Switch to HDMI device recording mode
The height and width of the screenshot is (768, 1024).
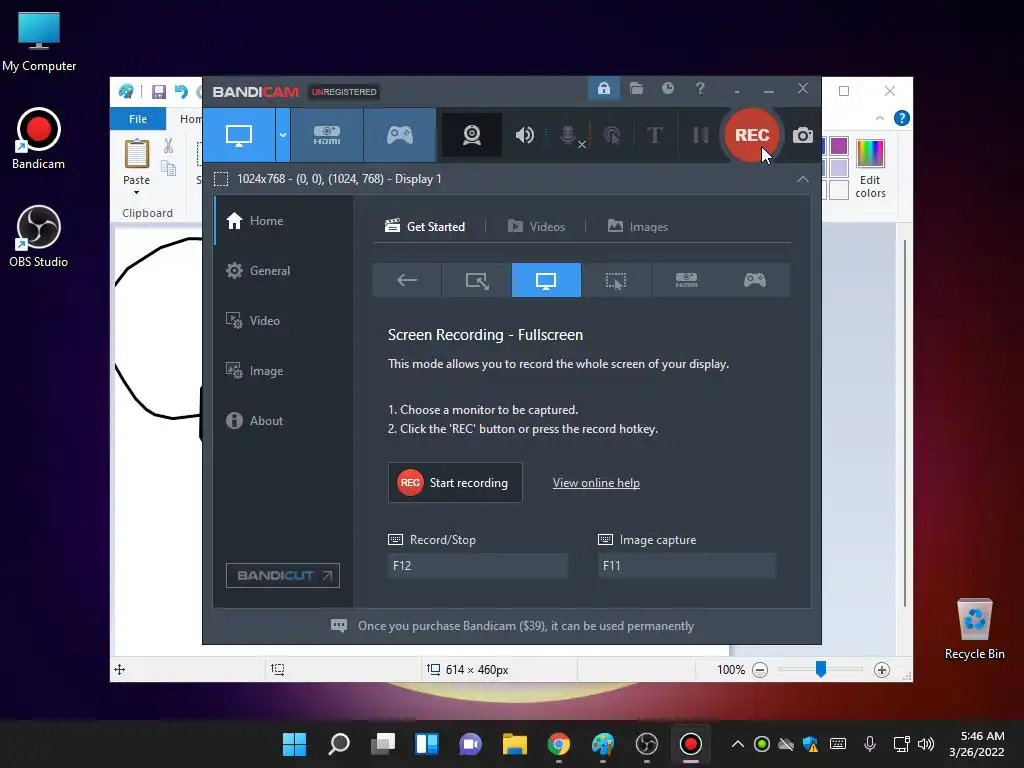pyautogui.click(x=327, y=135)
